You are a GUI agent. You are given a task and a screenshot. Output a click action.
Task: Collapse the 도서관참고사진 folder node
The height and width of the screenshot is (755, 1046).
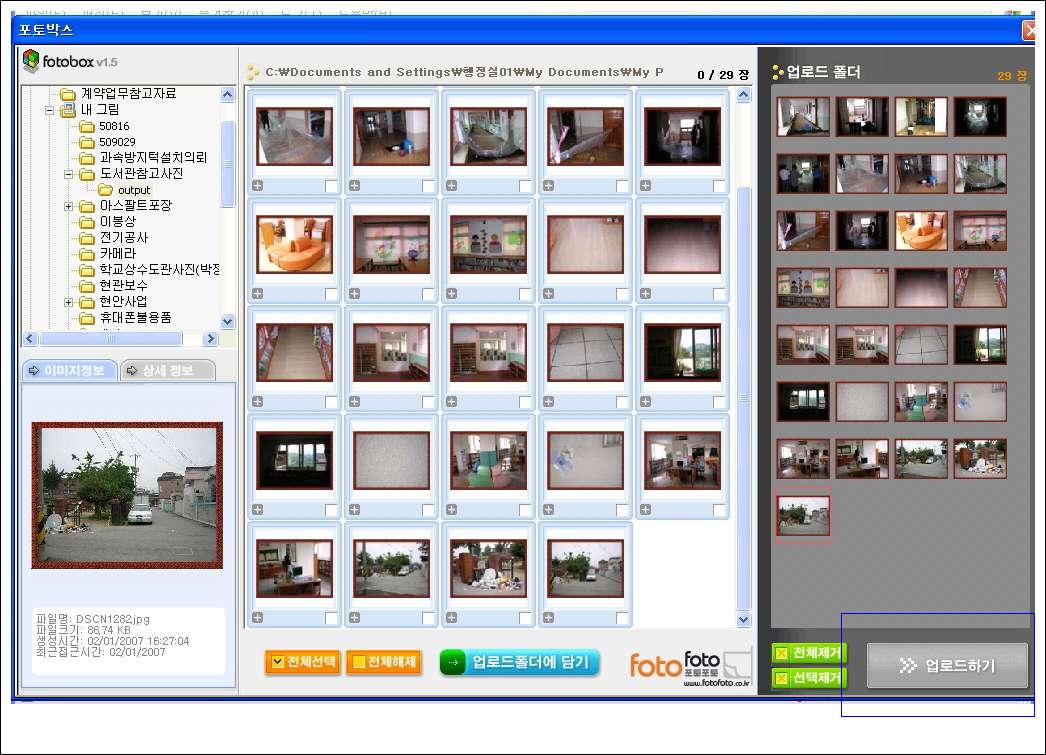[68, 174]
